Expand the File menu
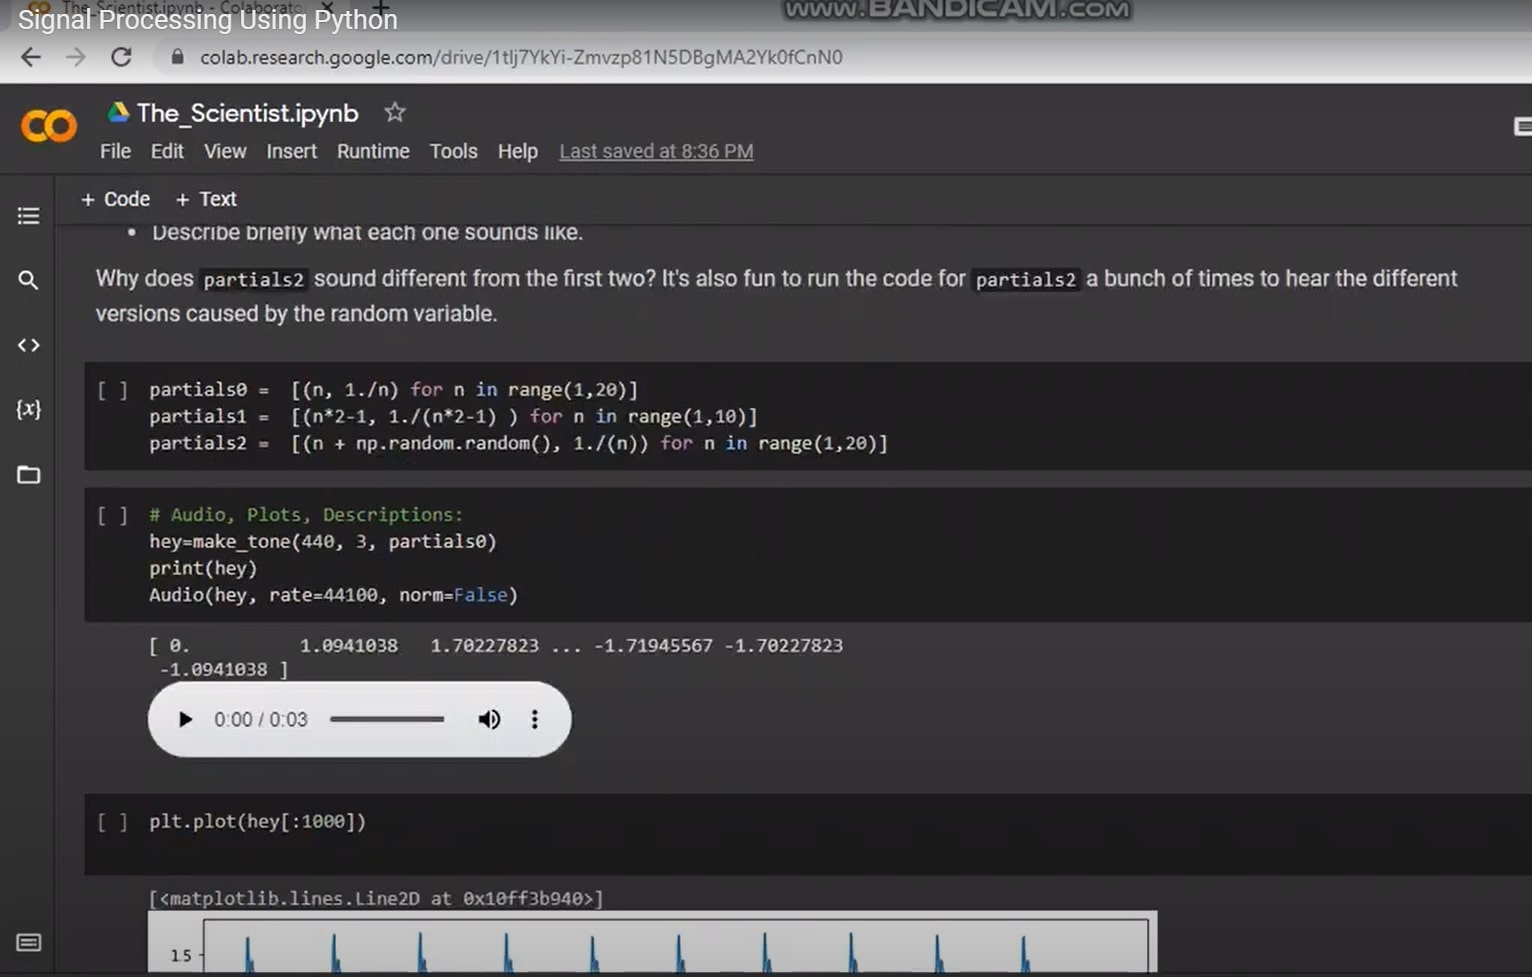This screenshot has width=1532, height=977. tap(115, 151)
